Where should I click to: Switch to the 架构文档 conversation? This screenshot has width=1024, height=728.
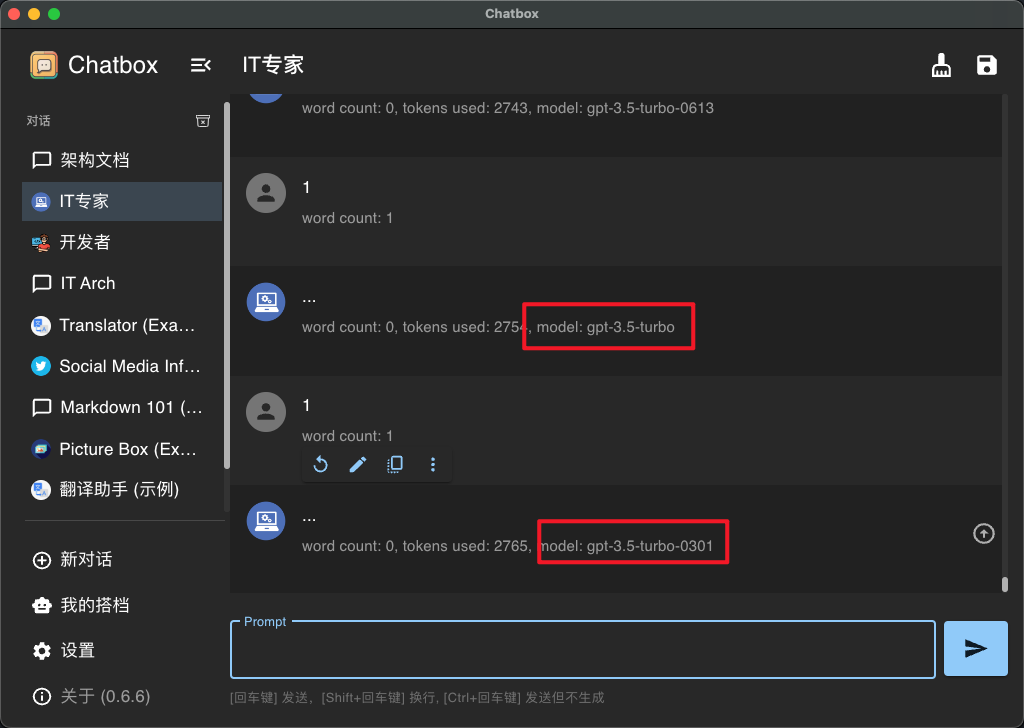[100, 160]
